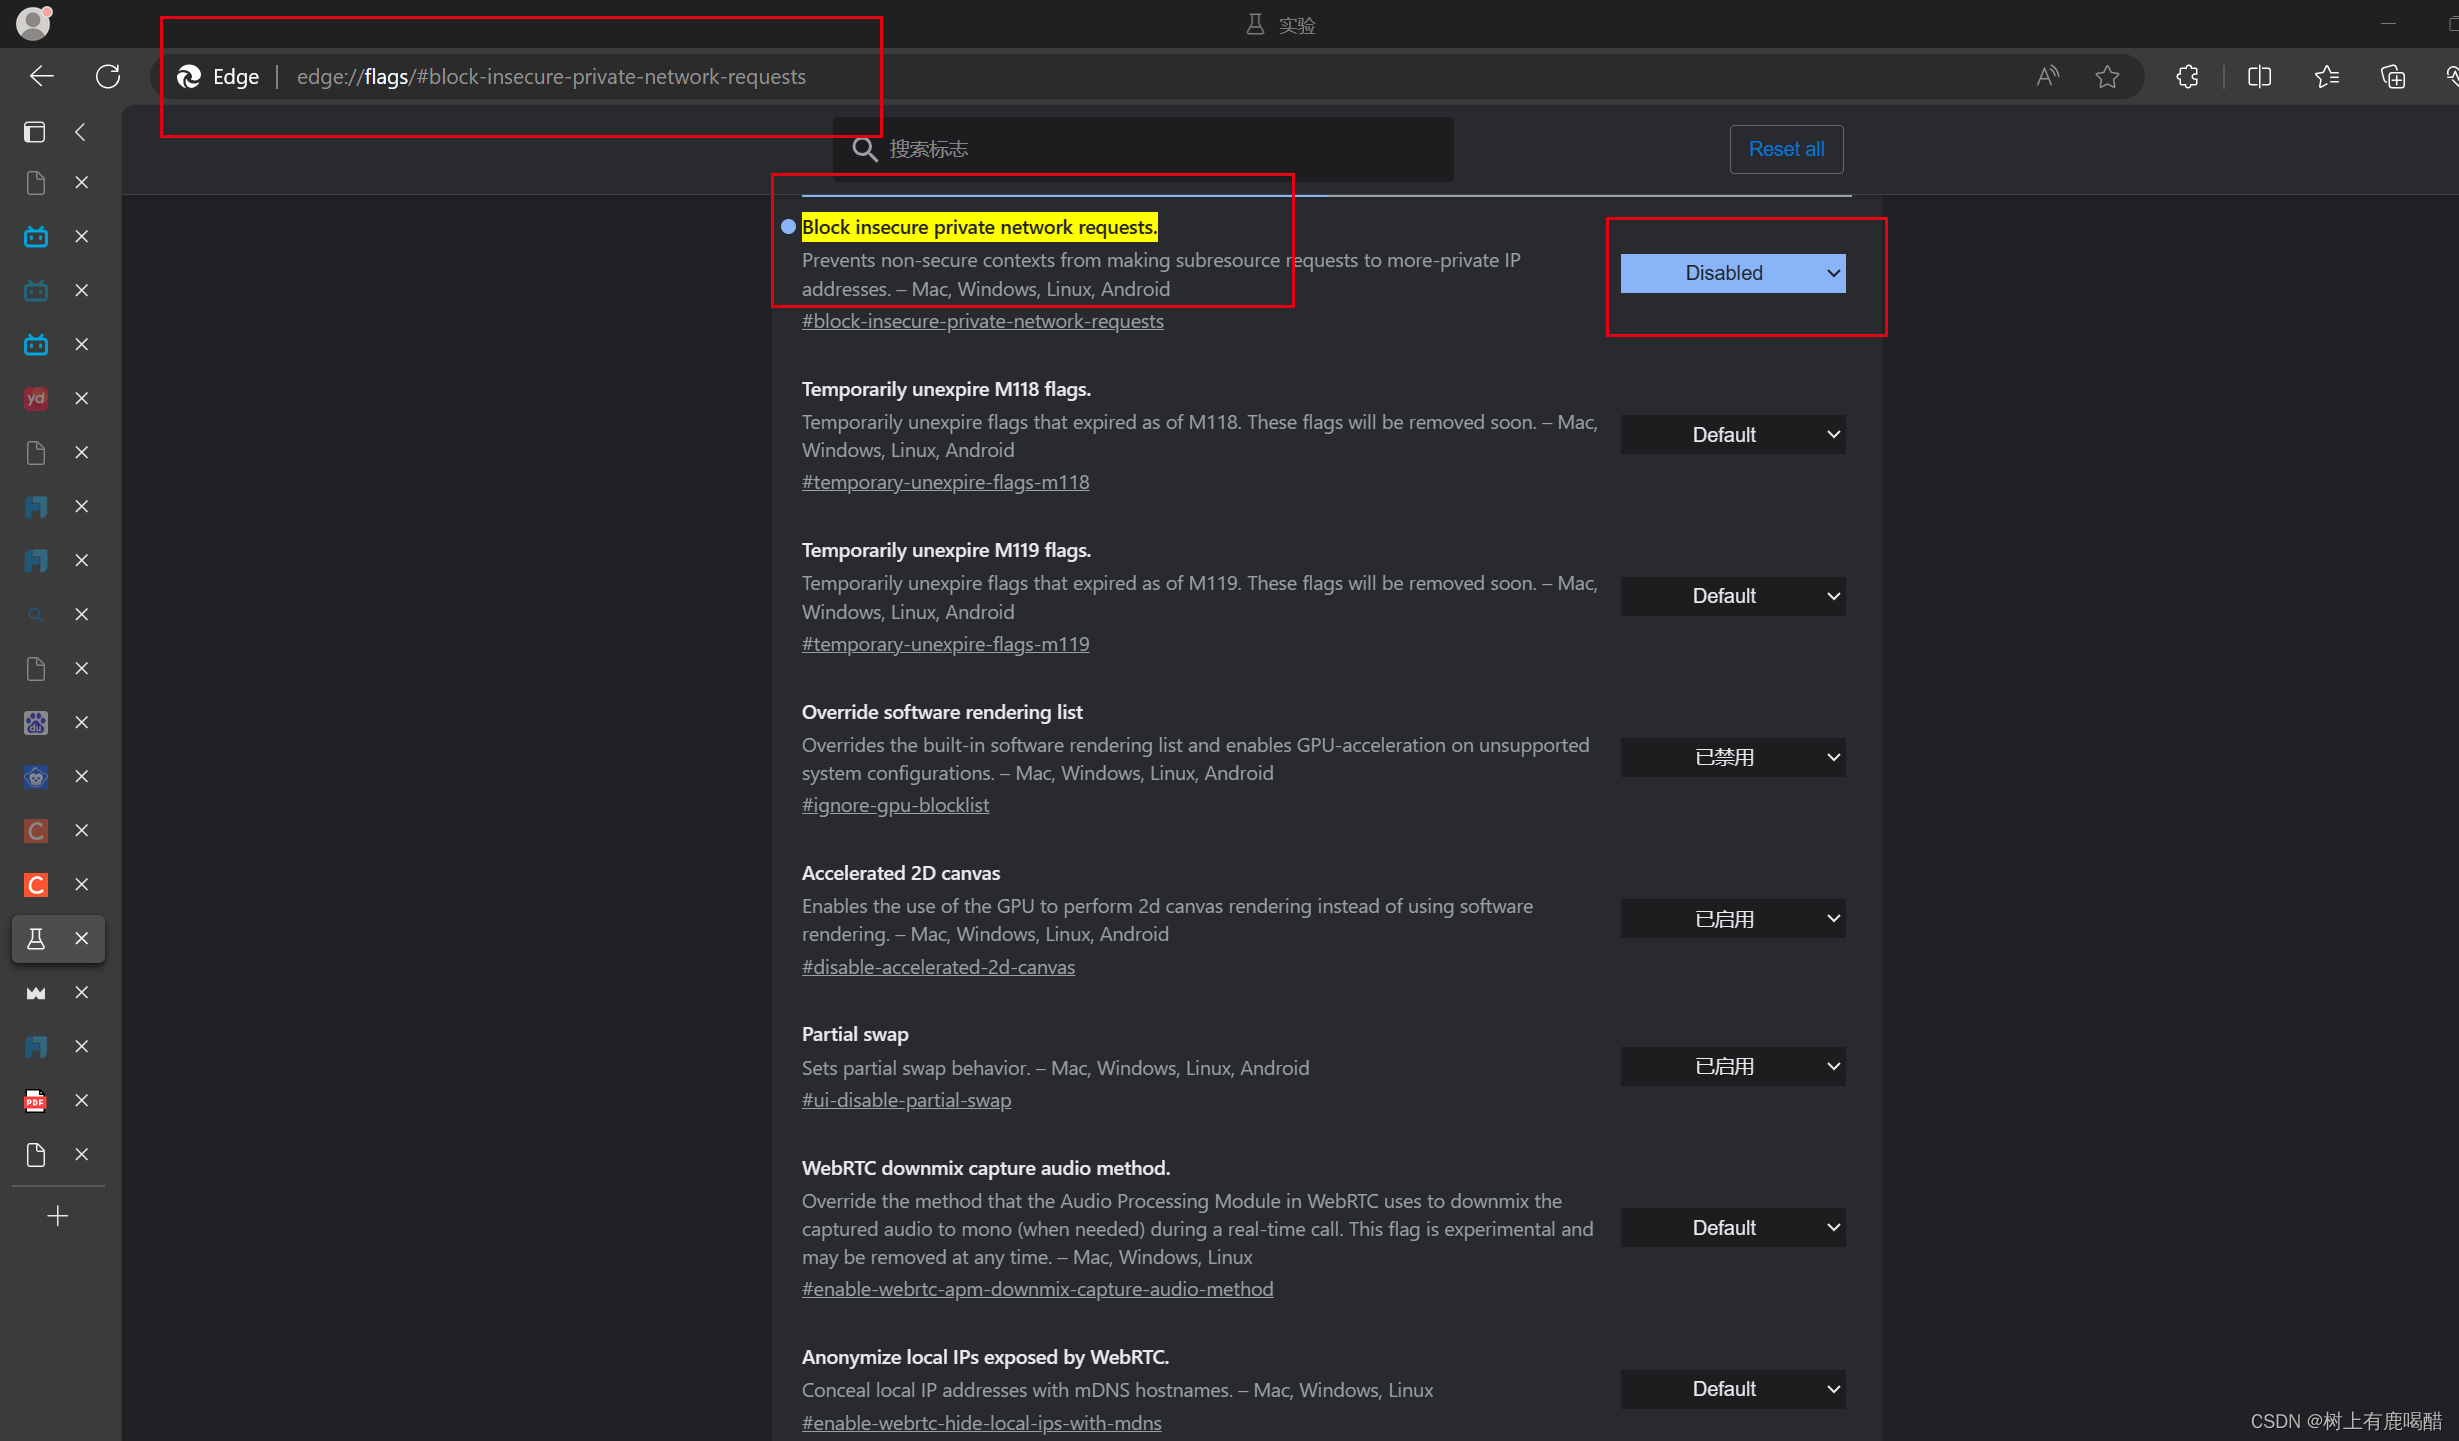The image size is (2459, 1441).
Task: Click the read aloud icon
Action: (2047, 77)
